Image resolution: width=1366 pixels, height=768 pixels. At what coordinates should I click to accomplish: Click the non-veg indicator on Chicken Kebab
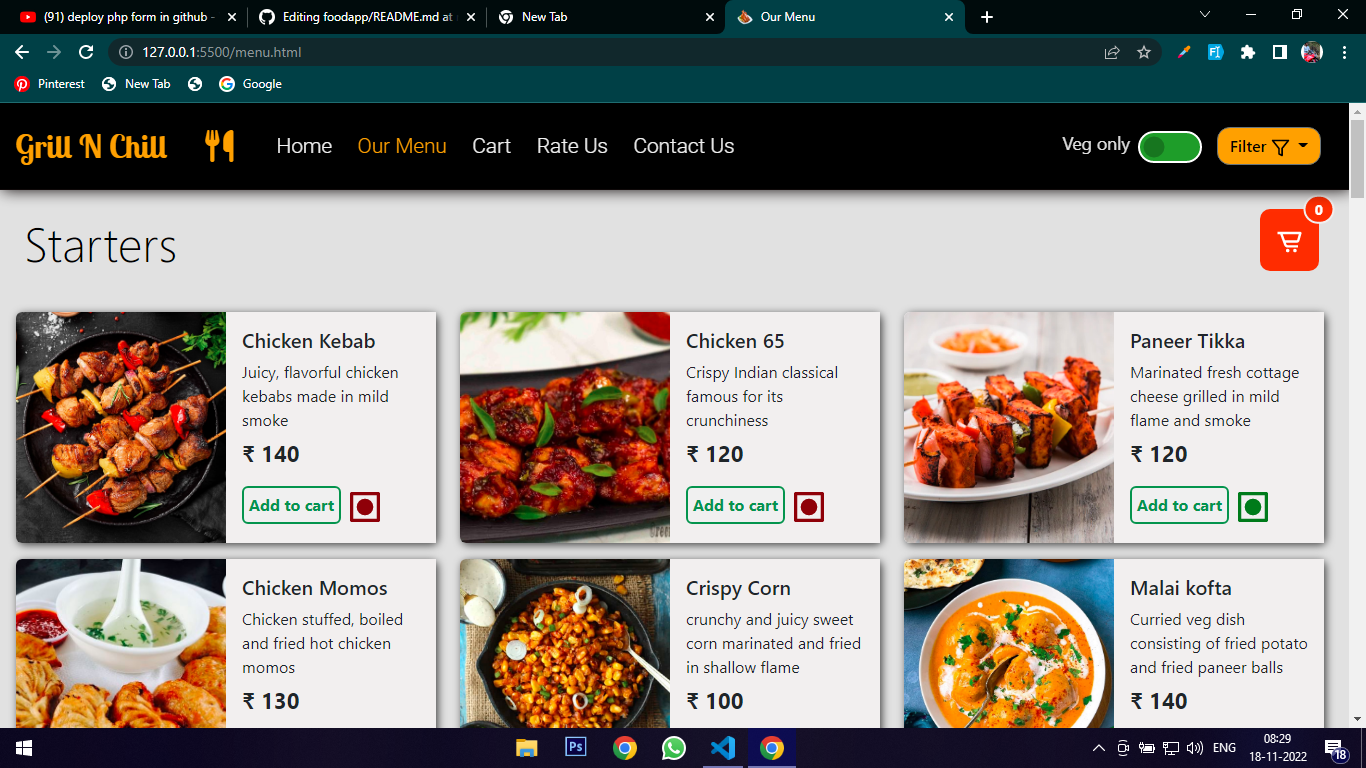click(364, 506)
